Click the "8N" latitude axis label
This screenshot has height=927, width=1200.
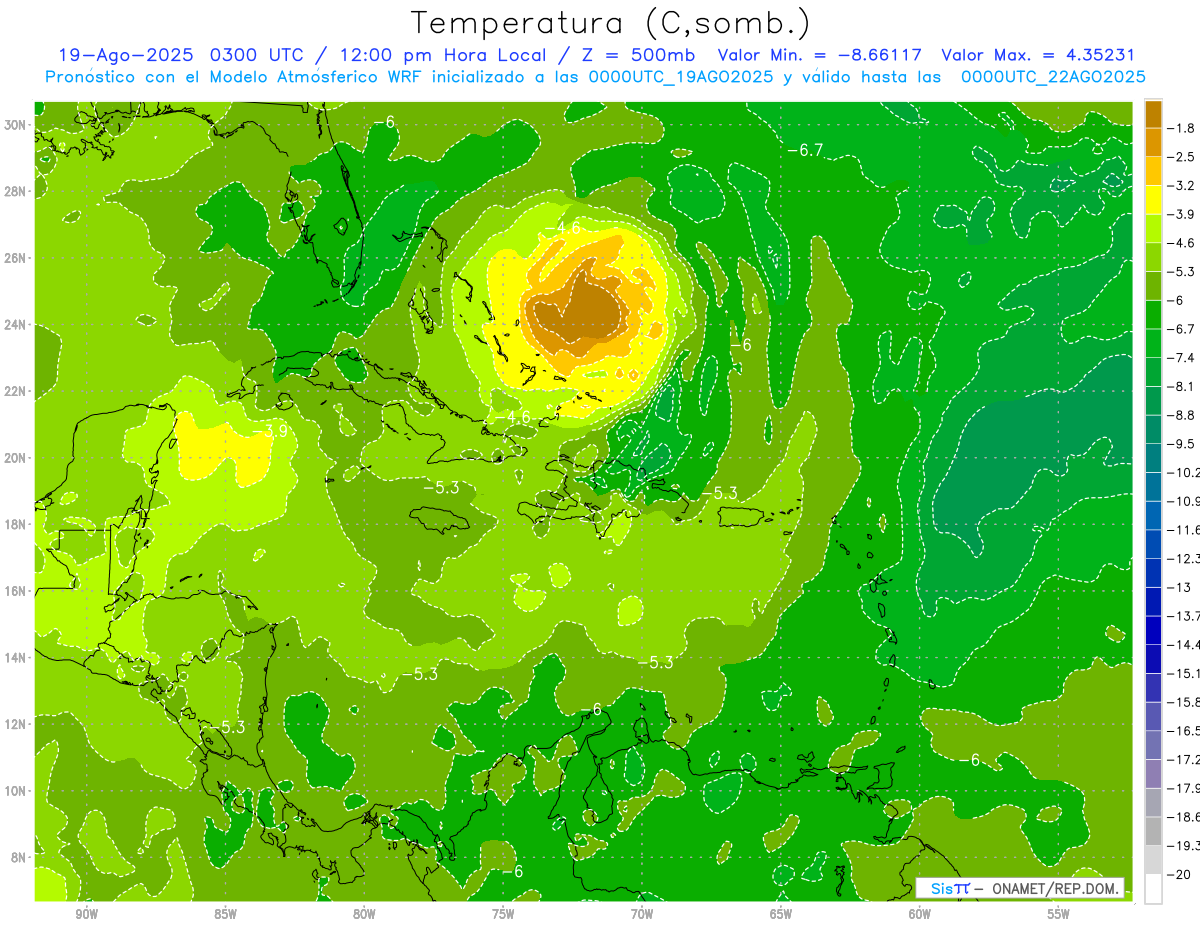coord(18,857)
